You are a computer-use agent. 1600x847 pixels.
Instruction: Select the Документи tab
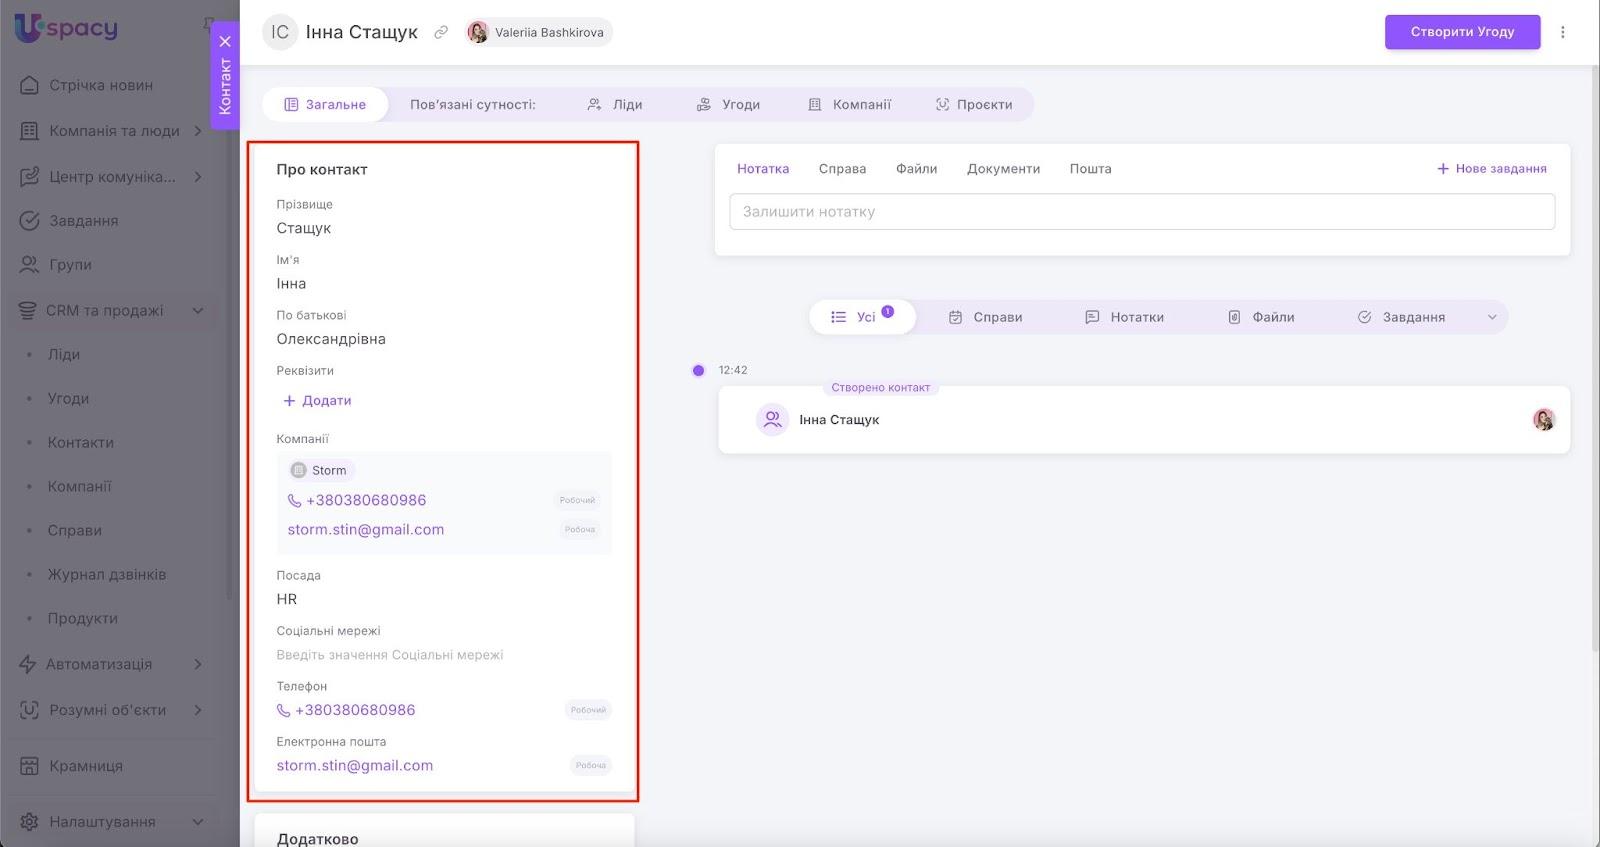click(1003, 169)
